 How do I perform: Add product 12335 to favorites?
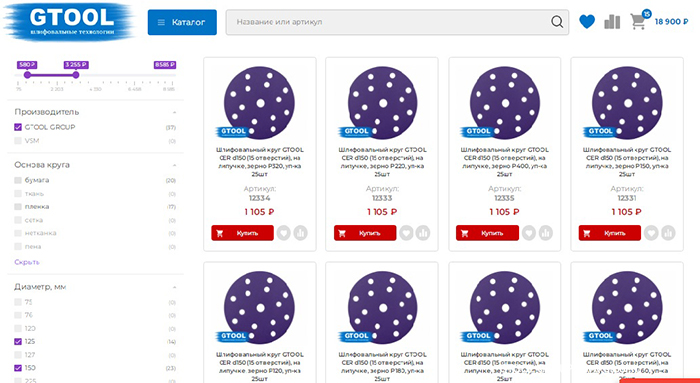(529, 233)
